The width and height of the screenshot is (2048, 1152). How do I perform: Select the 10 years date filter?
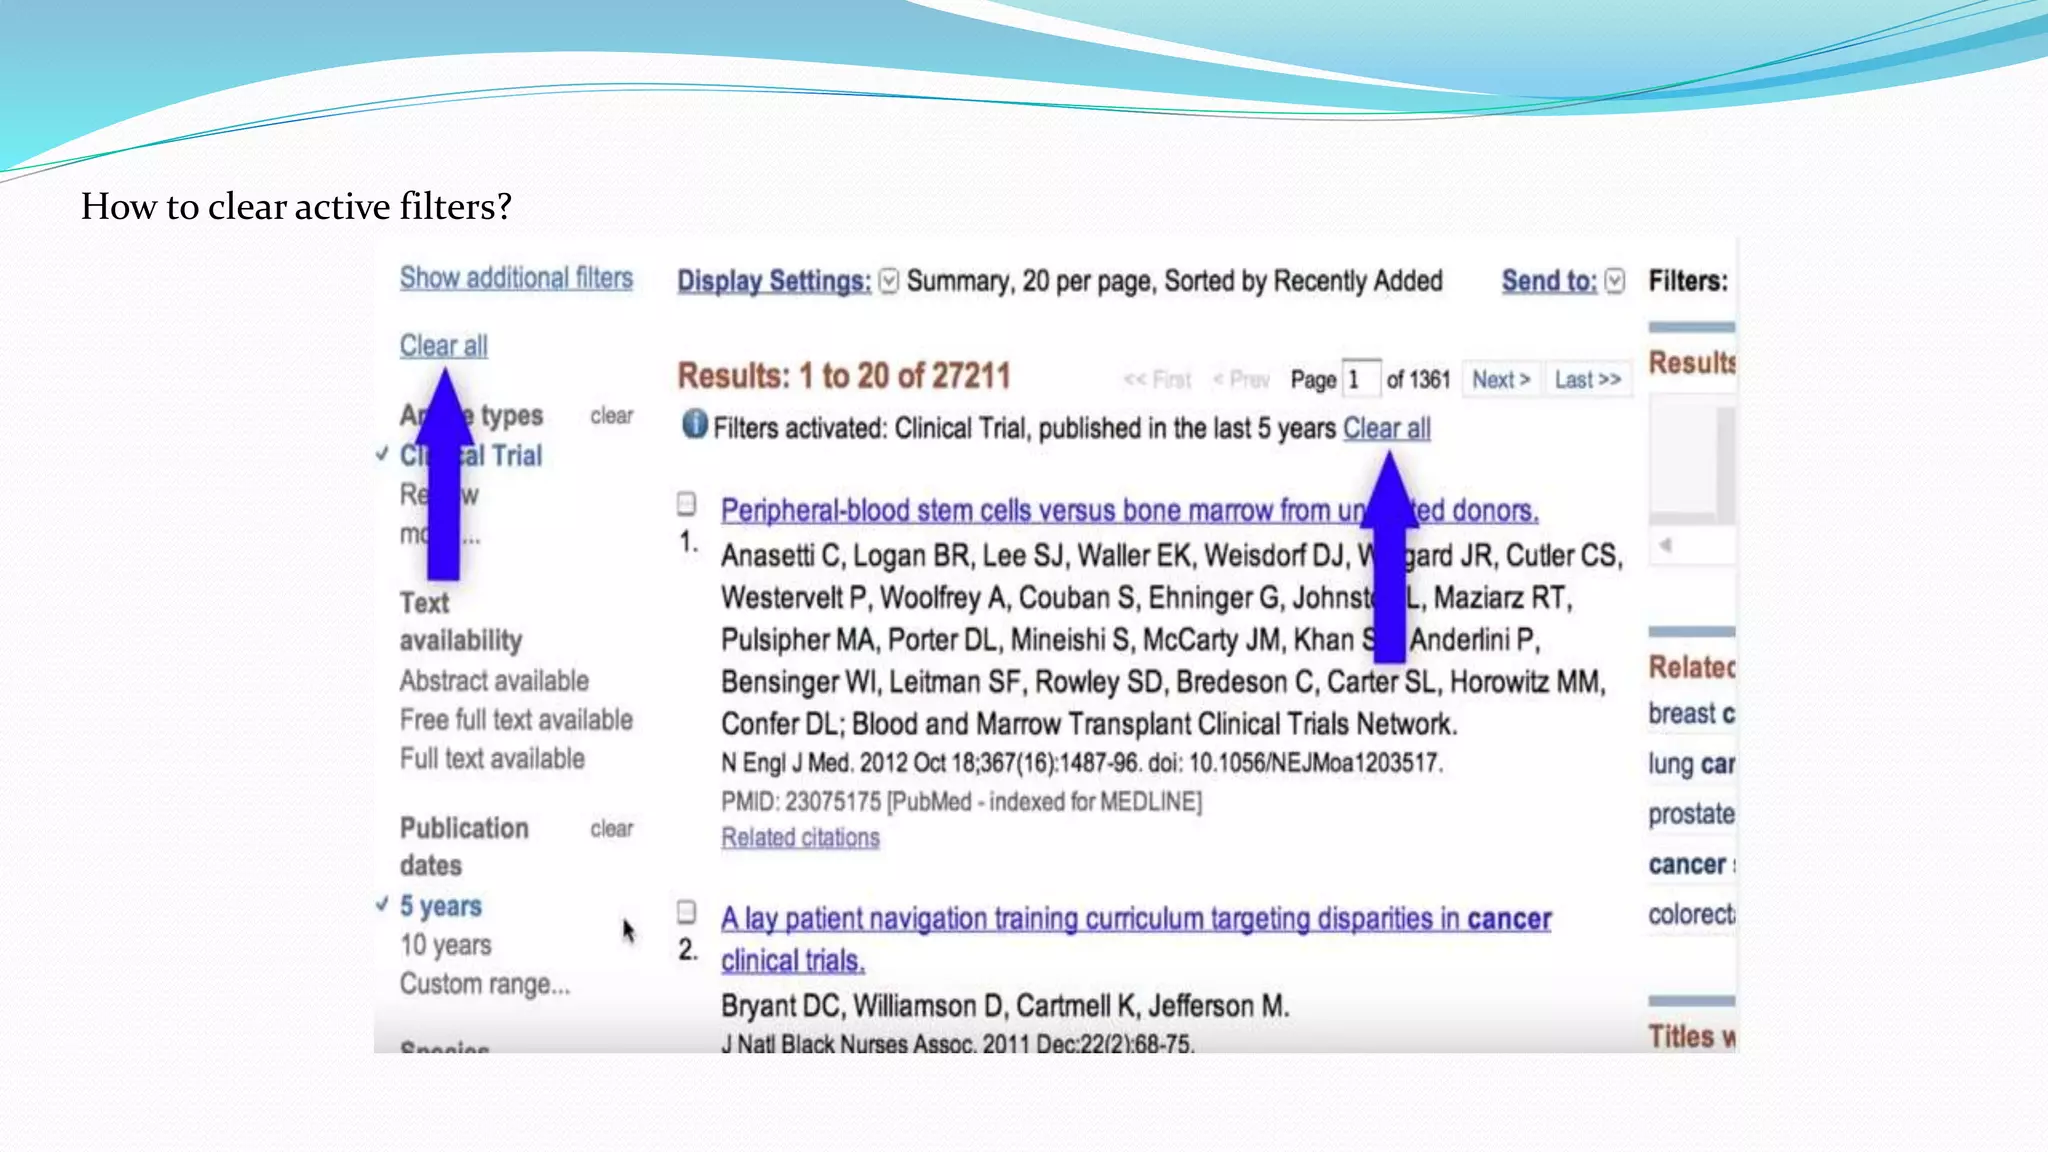tap(446, 945)
